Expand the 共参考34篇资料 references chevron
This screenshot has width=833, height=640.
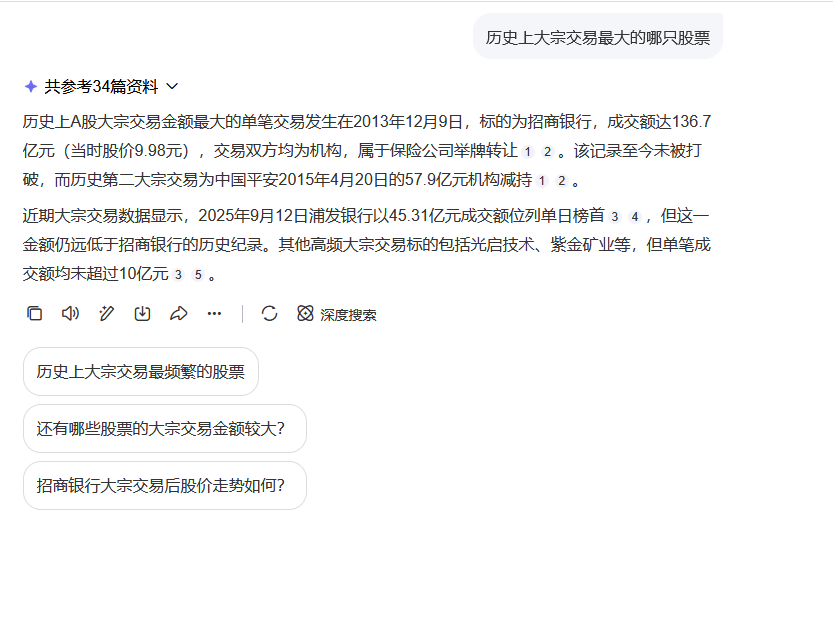pos(172,86)
